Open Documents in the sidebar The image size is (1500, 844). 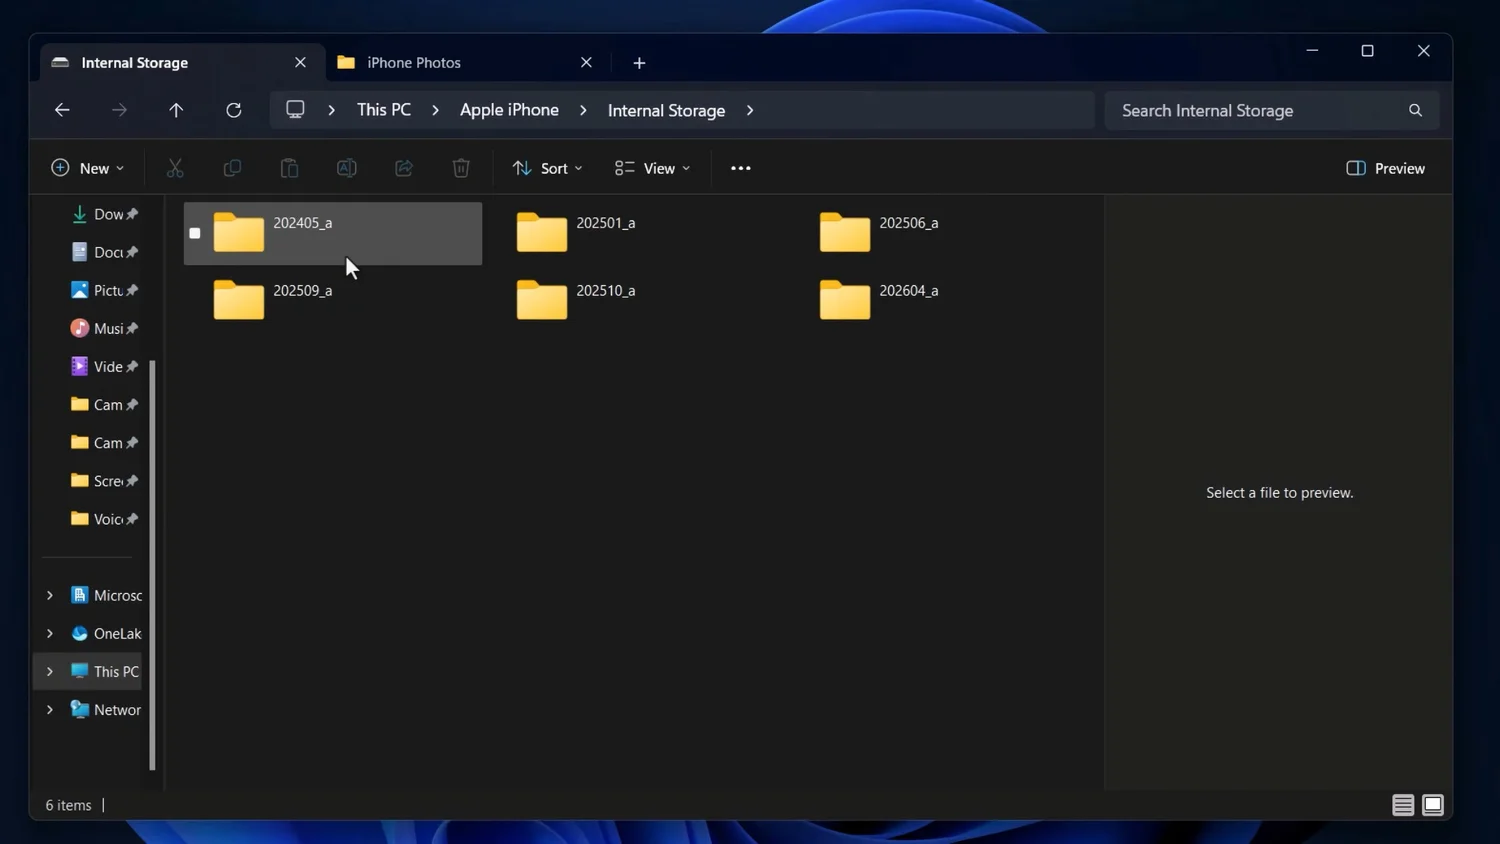104,252
